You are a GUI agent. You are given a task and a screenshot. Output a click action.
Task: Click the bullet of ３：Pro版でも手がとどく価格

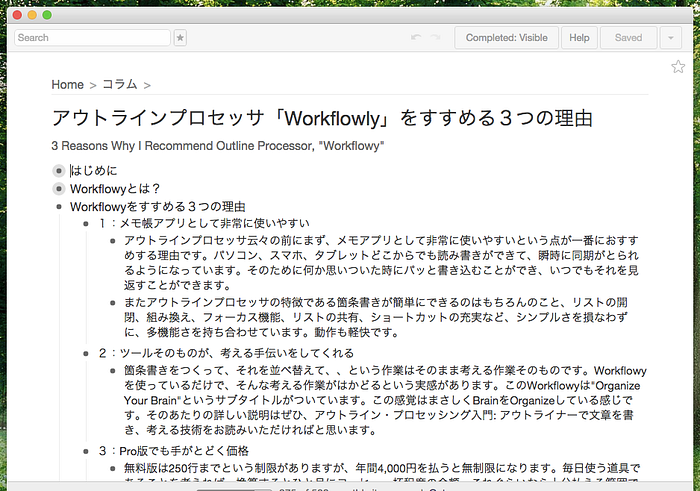pos(86,451)
